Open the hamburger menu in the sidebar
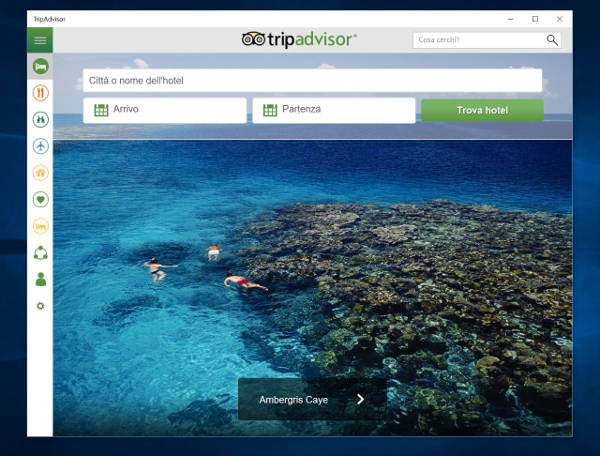The width and height of the screenshot is (600, 456). (x=40, y=40)
